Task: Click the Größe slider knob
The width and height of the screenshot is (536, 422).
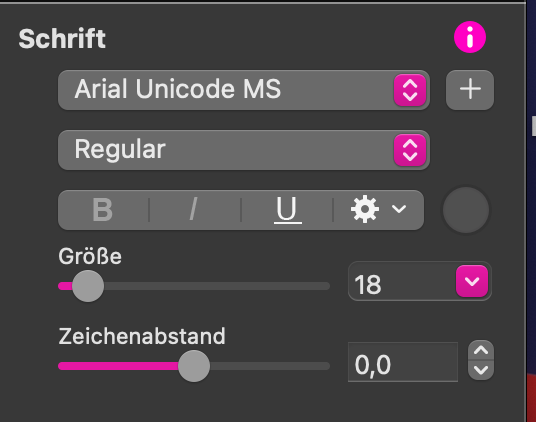Action: point(88,286)
